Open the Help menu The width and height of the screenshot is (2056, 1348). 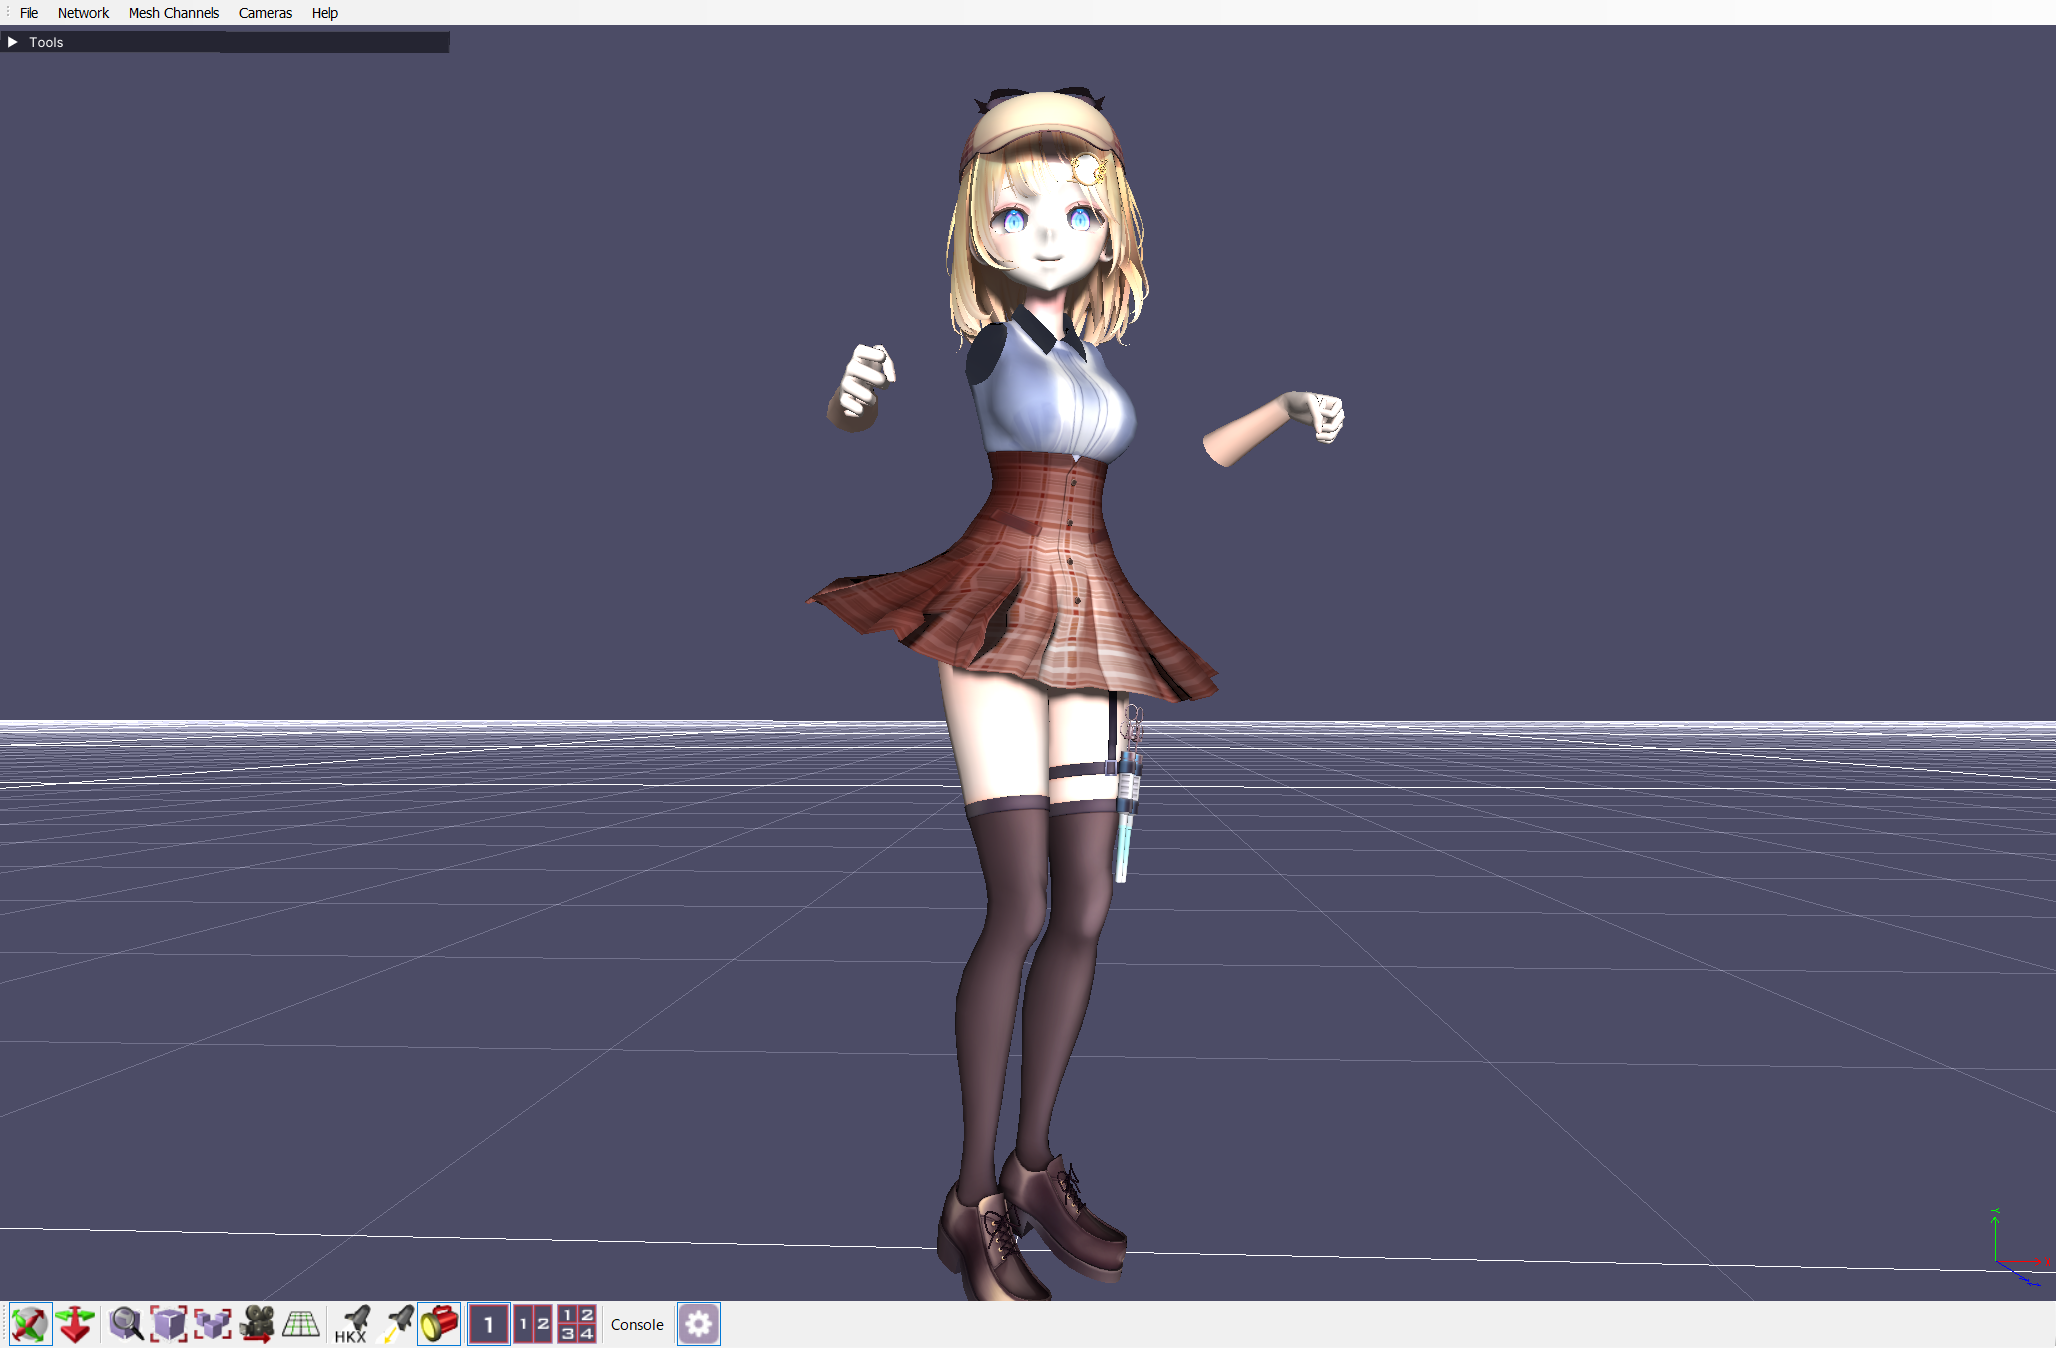click(325, 13)
